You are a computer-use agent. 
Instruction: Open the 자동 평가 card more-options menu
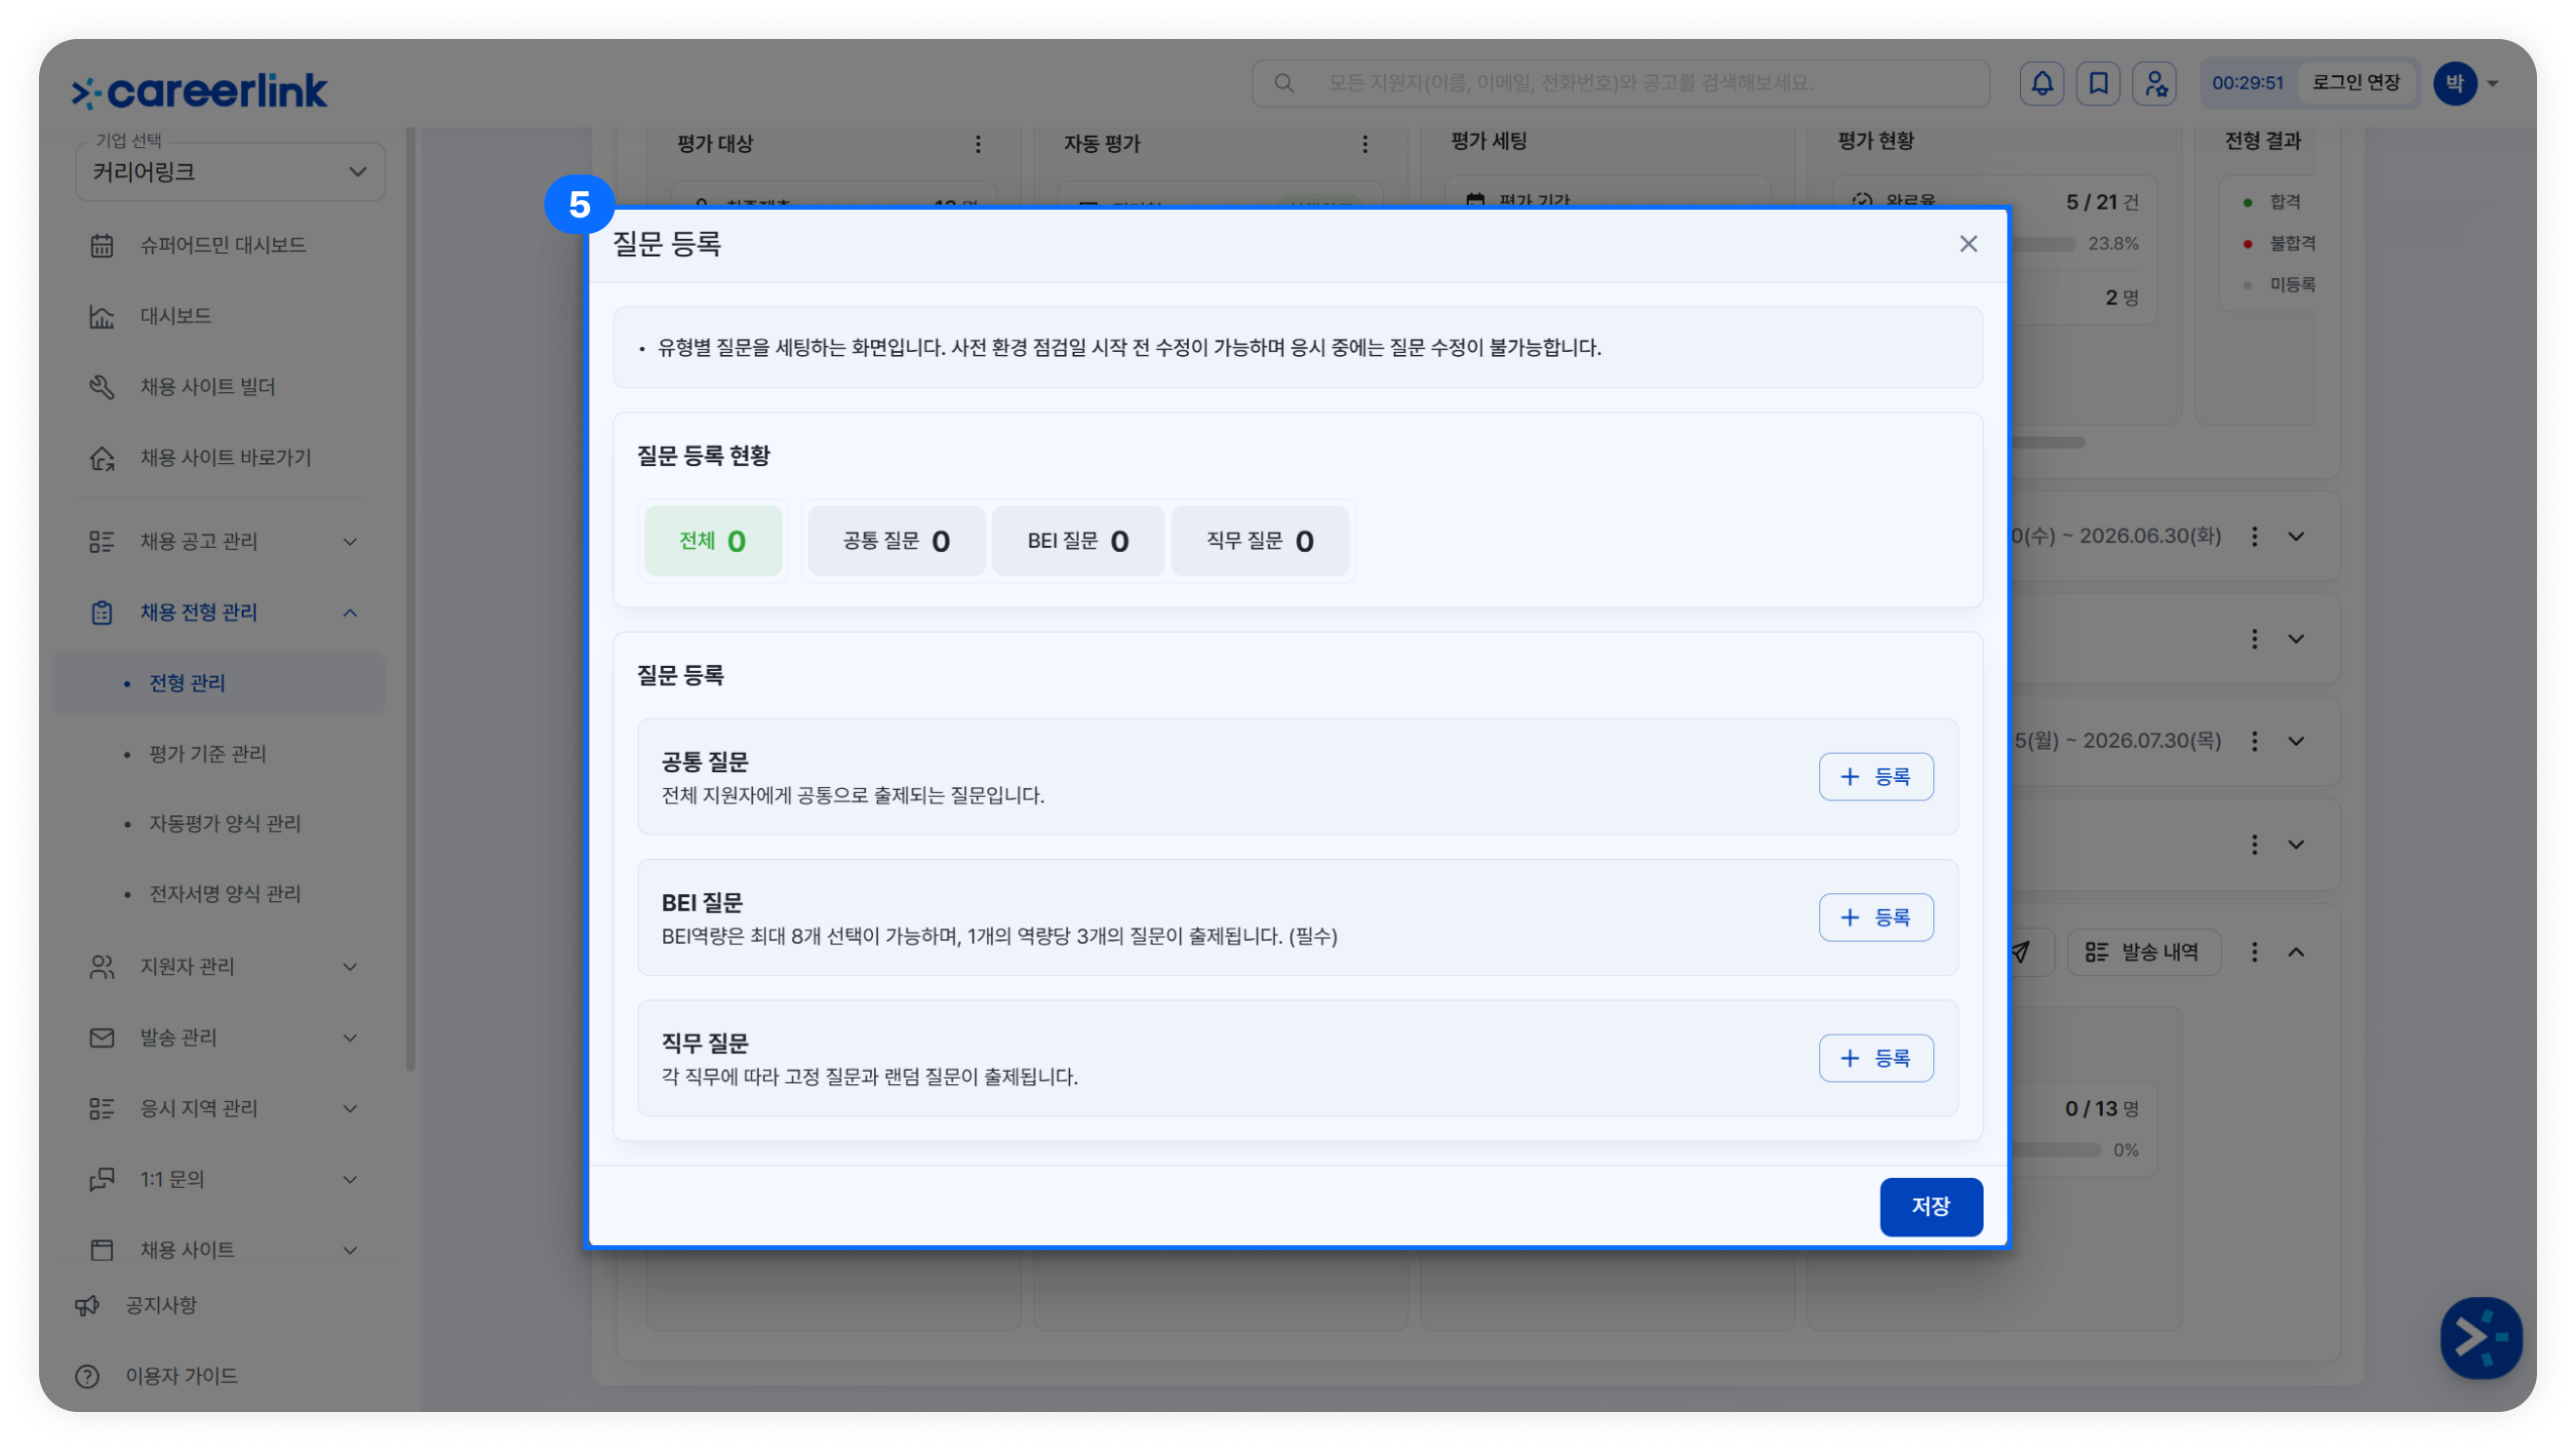1365,144
